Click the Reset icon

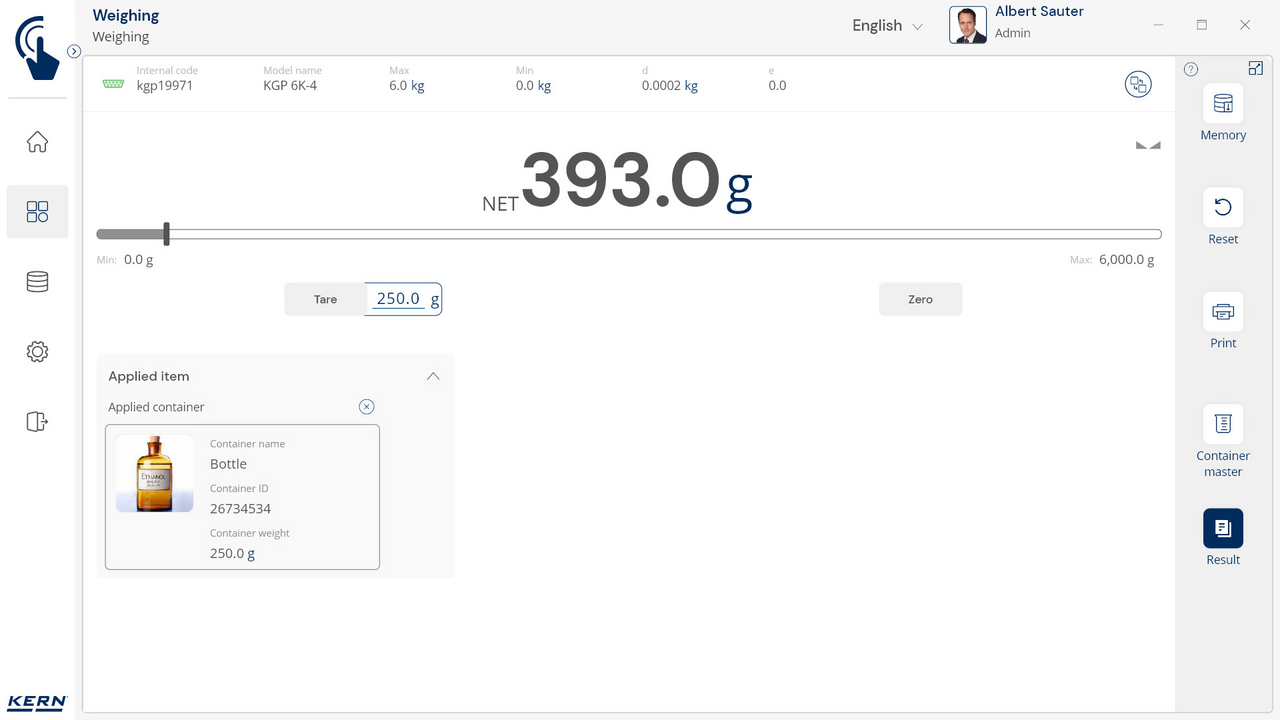[x=1222, y=208]
